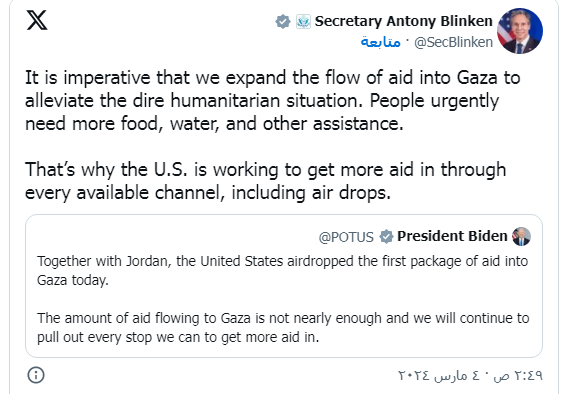567x394 pixels.
Task: Click the State Department seal affiliation icon
Action: click(303, 21)
